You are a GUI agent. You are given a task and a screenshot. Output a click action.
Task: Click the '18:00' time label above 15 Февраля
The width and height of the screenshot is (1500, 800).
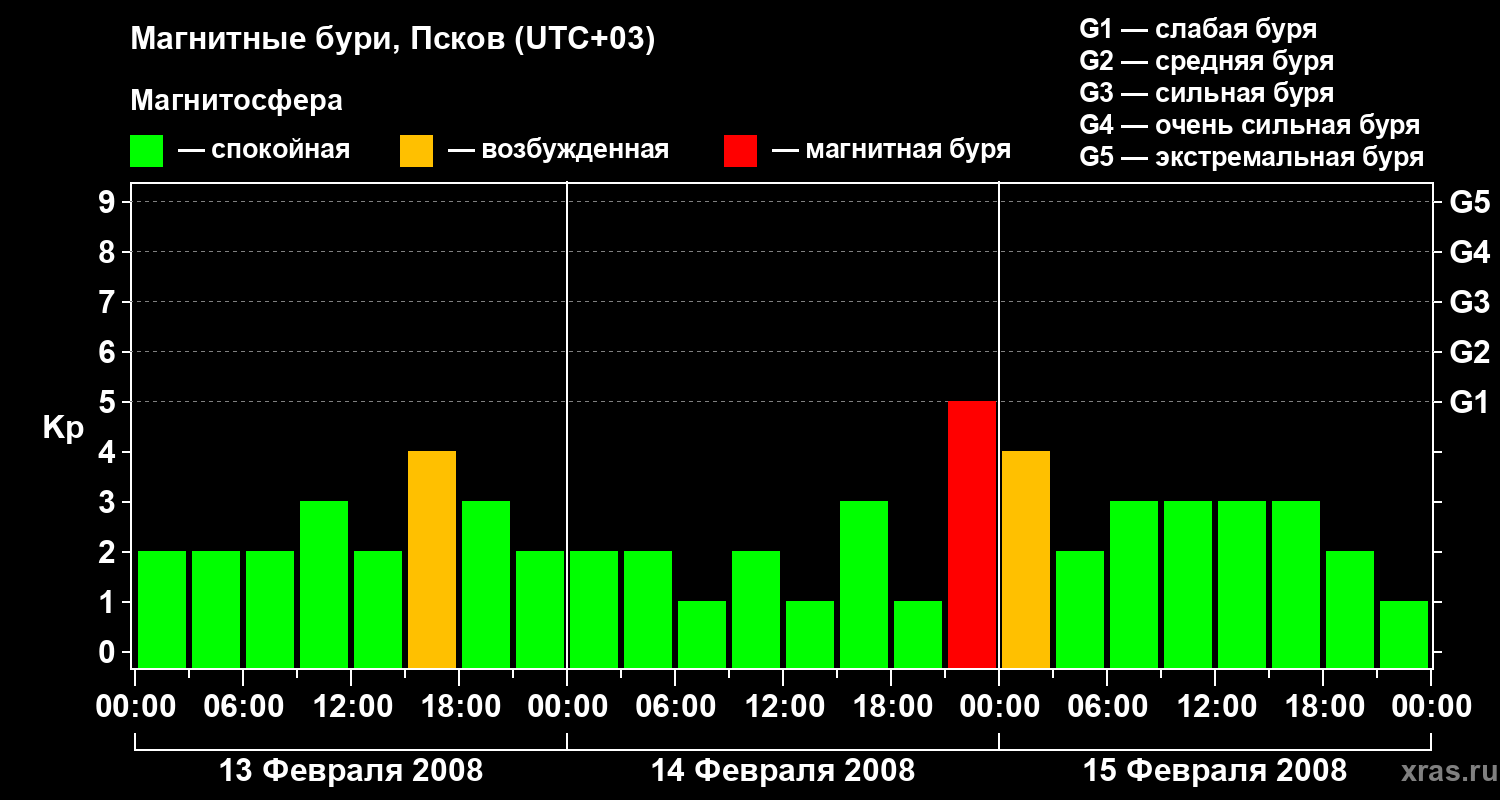coord(1324,708)
